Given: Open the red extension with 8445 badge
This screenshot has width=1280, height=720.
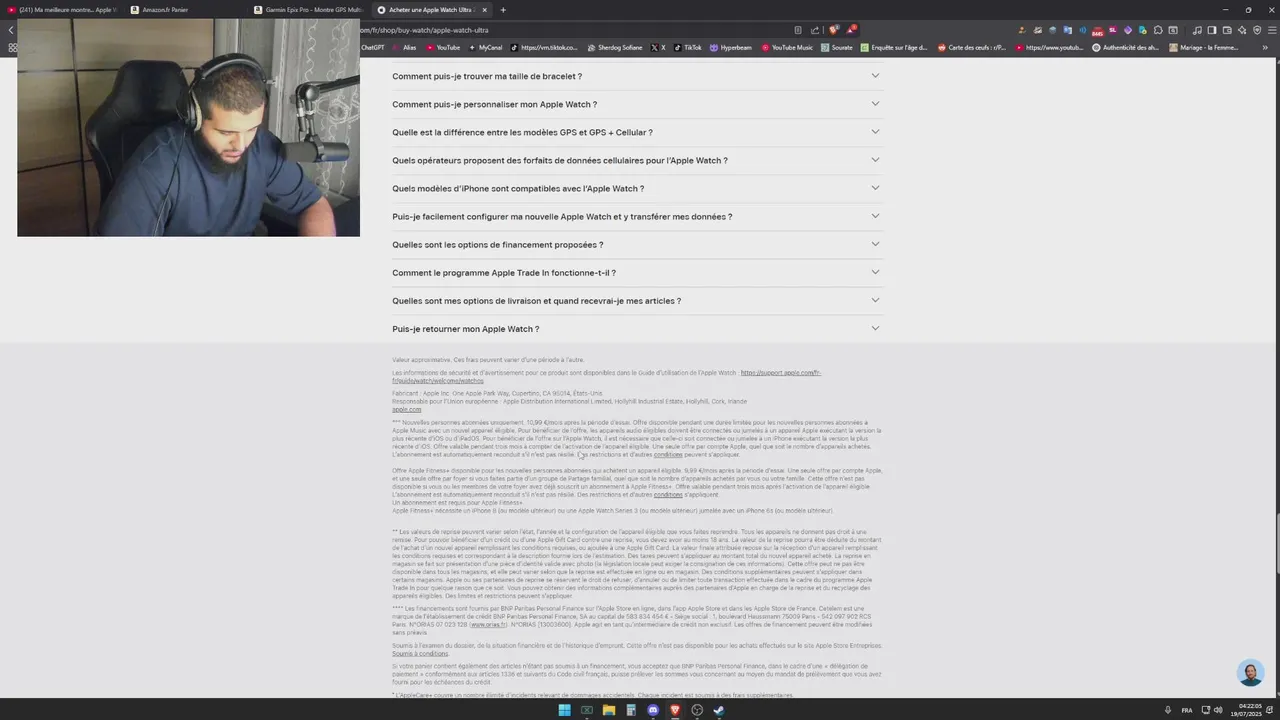Looking at the screenshot, I should (1097, 31).
